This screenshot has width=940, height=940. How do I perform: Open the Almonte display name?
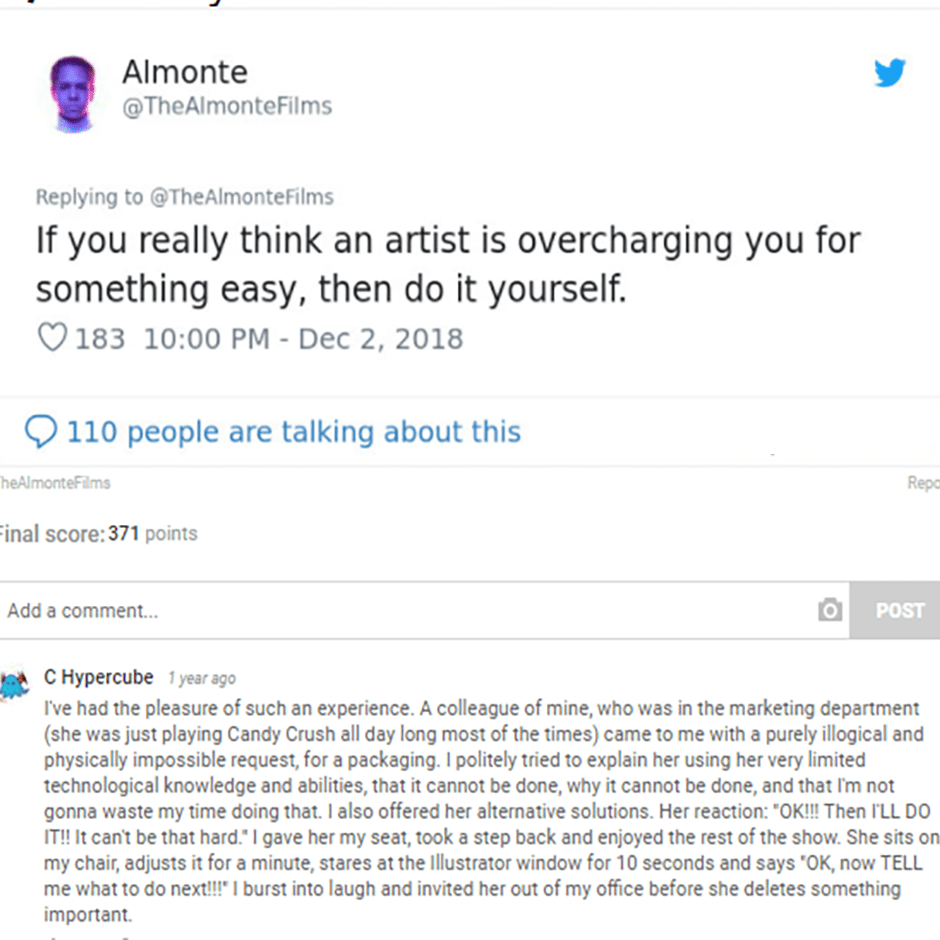coord(184,72)
